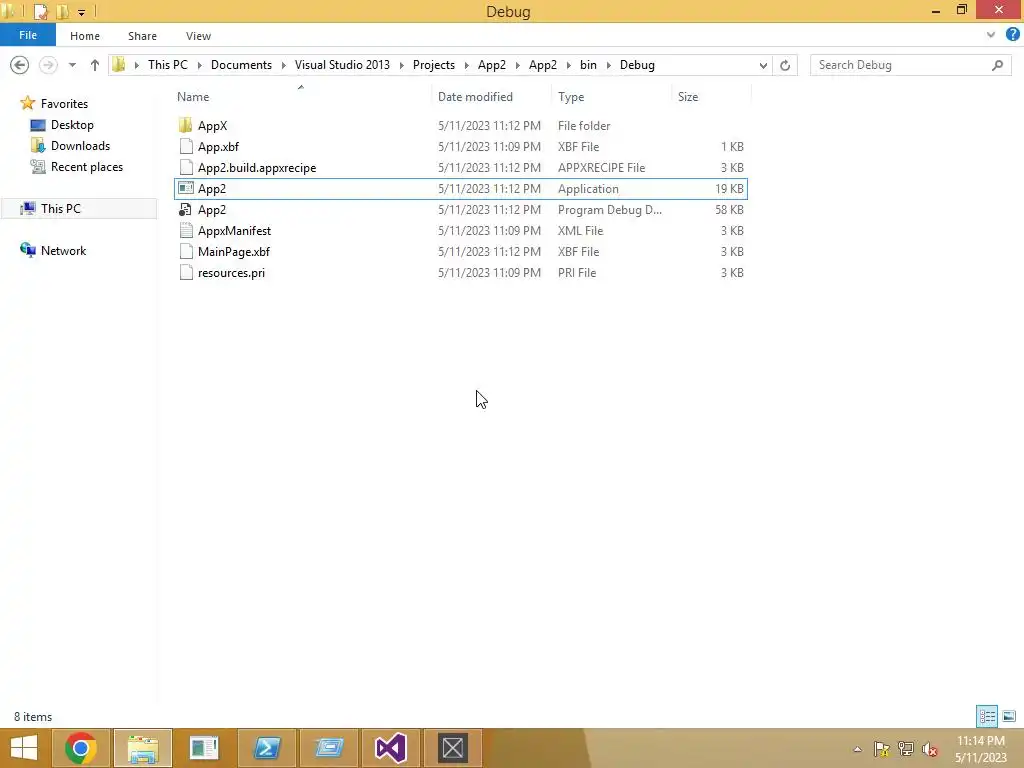The width and height of the screenshot is (1024, 768).
Task: Click 'bin' in address breadcrumb
Action: (x=588, y=65)
